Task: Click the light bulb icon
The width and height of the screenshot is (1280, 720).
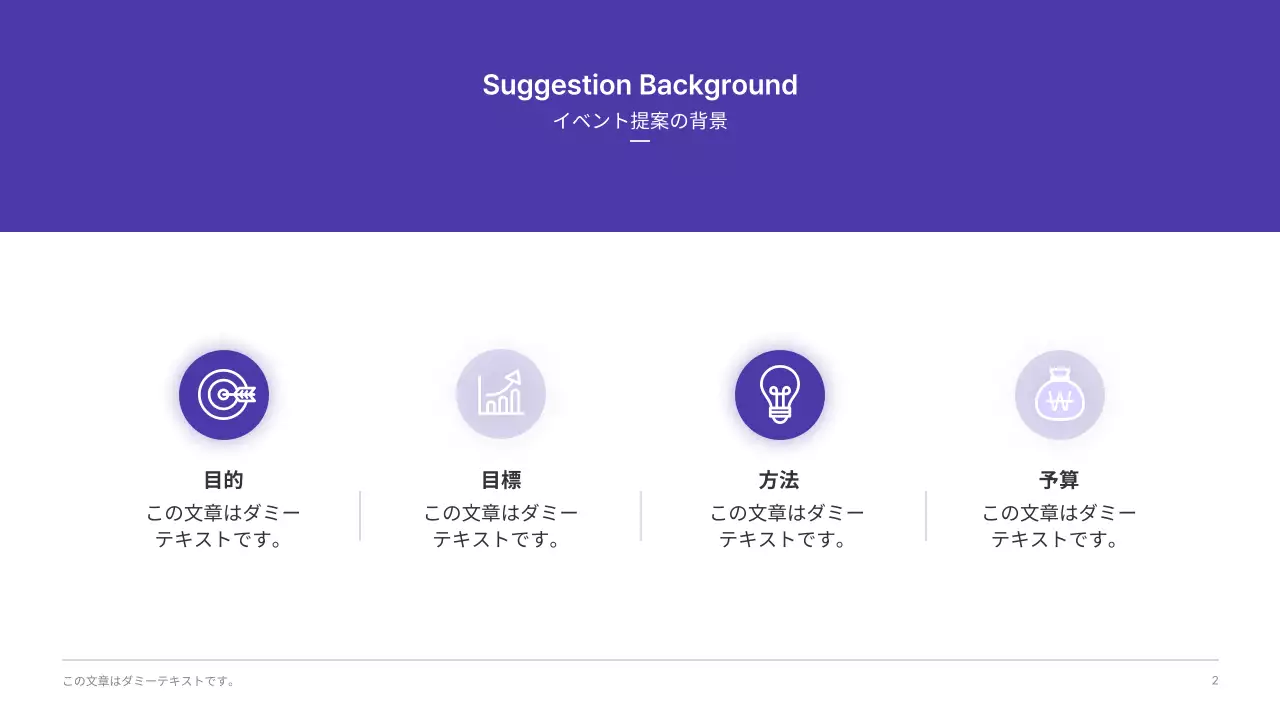Action: point(780,395)
